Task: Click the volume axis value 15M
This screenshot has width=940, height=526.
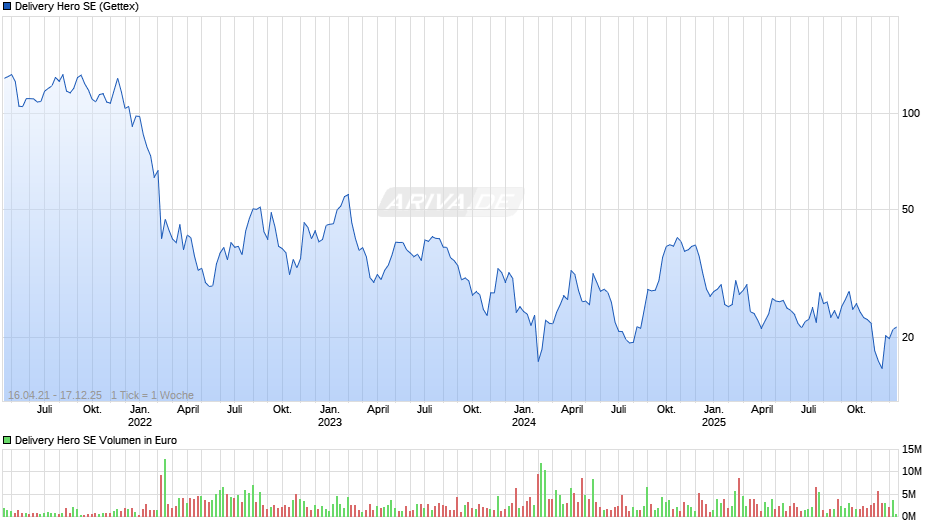Action: 912,450
